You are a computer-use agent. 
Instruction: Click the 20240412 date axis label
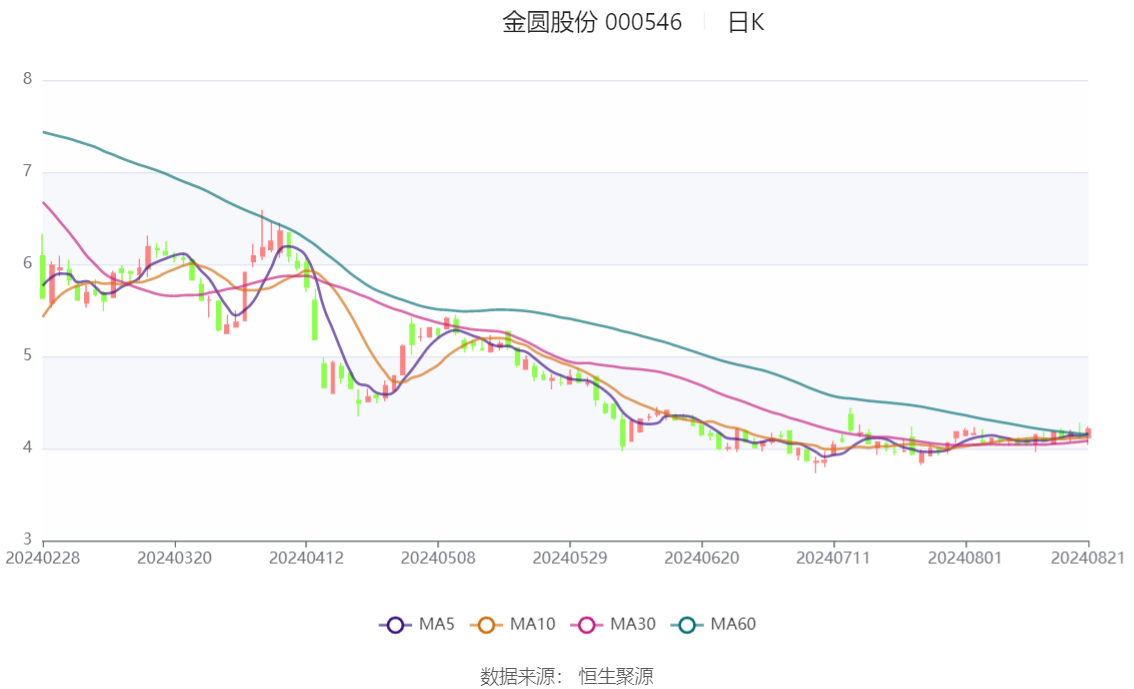(x=306, y=558)
